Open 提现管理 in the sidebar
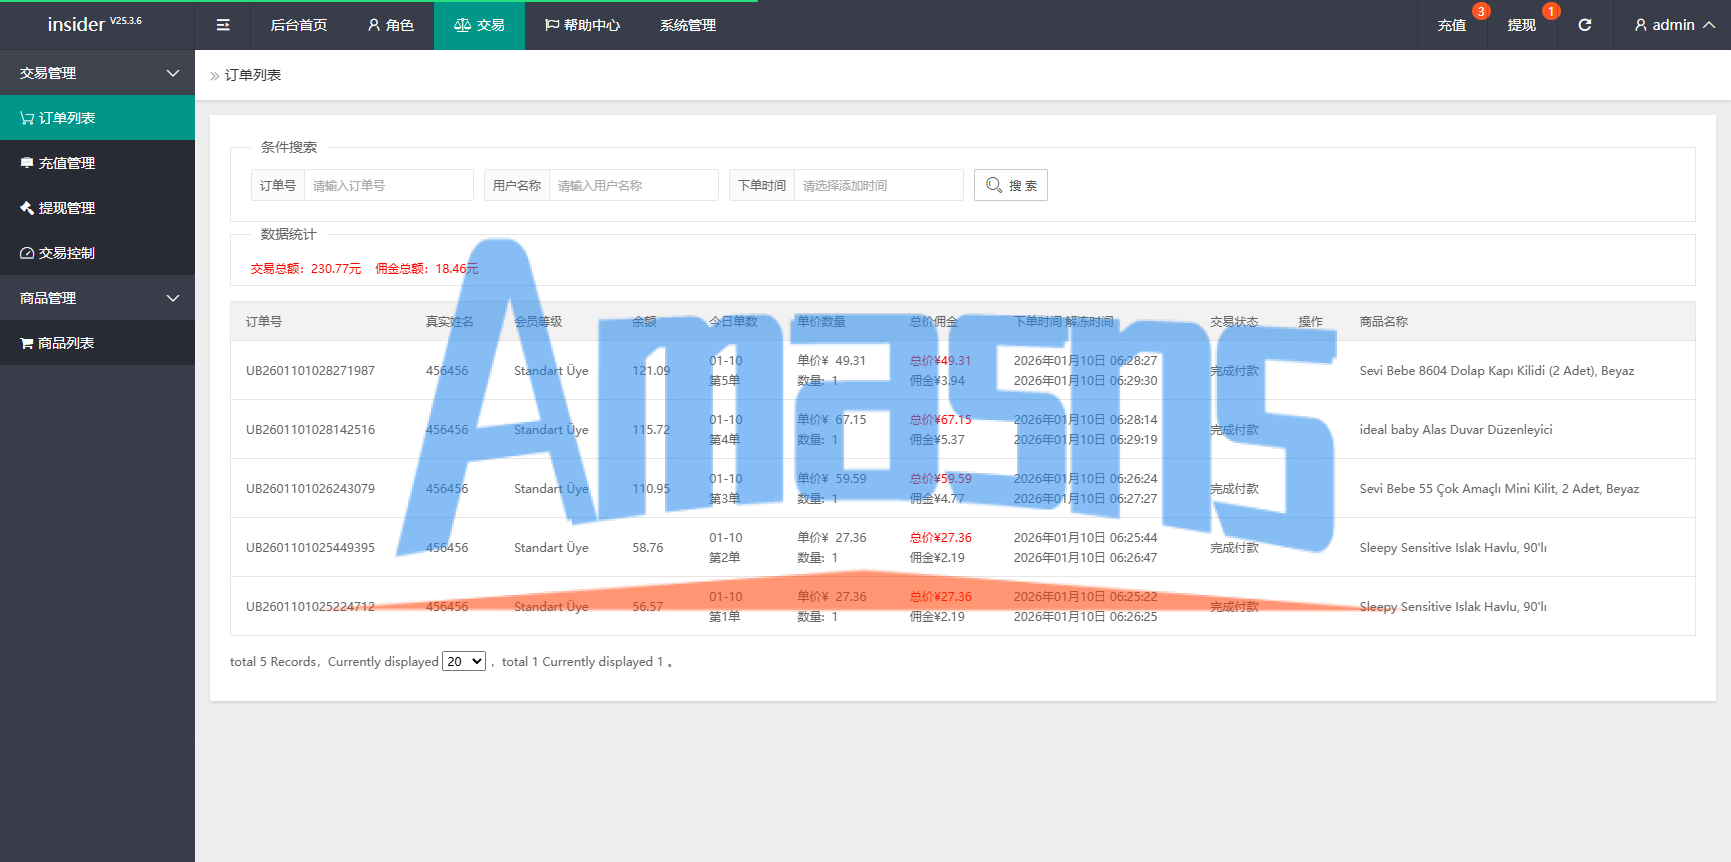The height and width of the screenshot is (862, 1731). pos(97,208)
